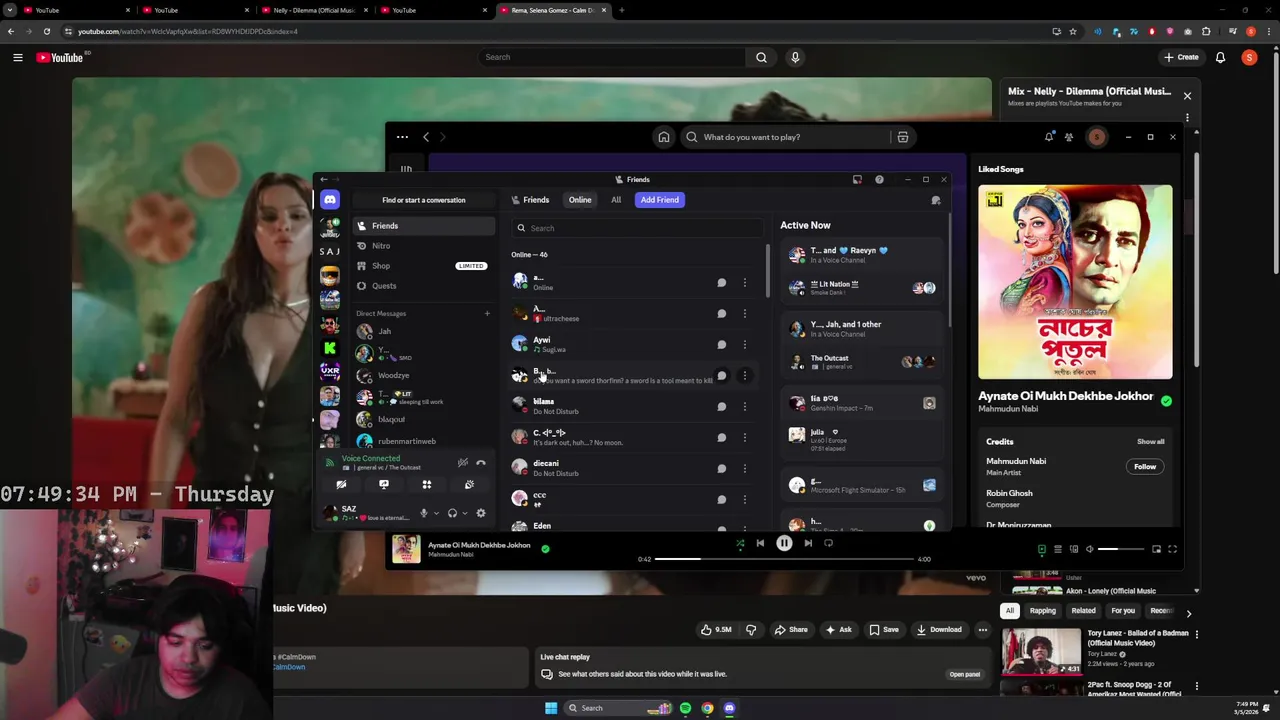Screen dimensions: 1280x720
Task: Dislike the YouTube video
Action: pos(751,630)
